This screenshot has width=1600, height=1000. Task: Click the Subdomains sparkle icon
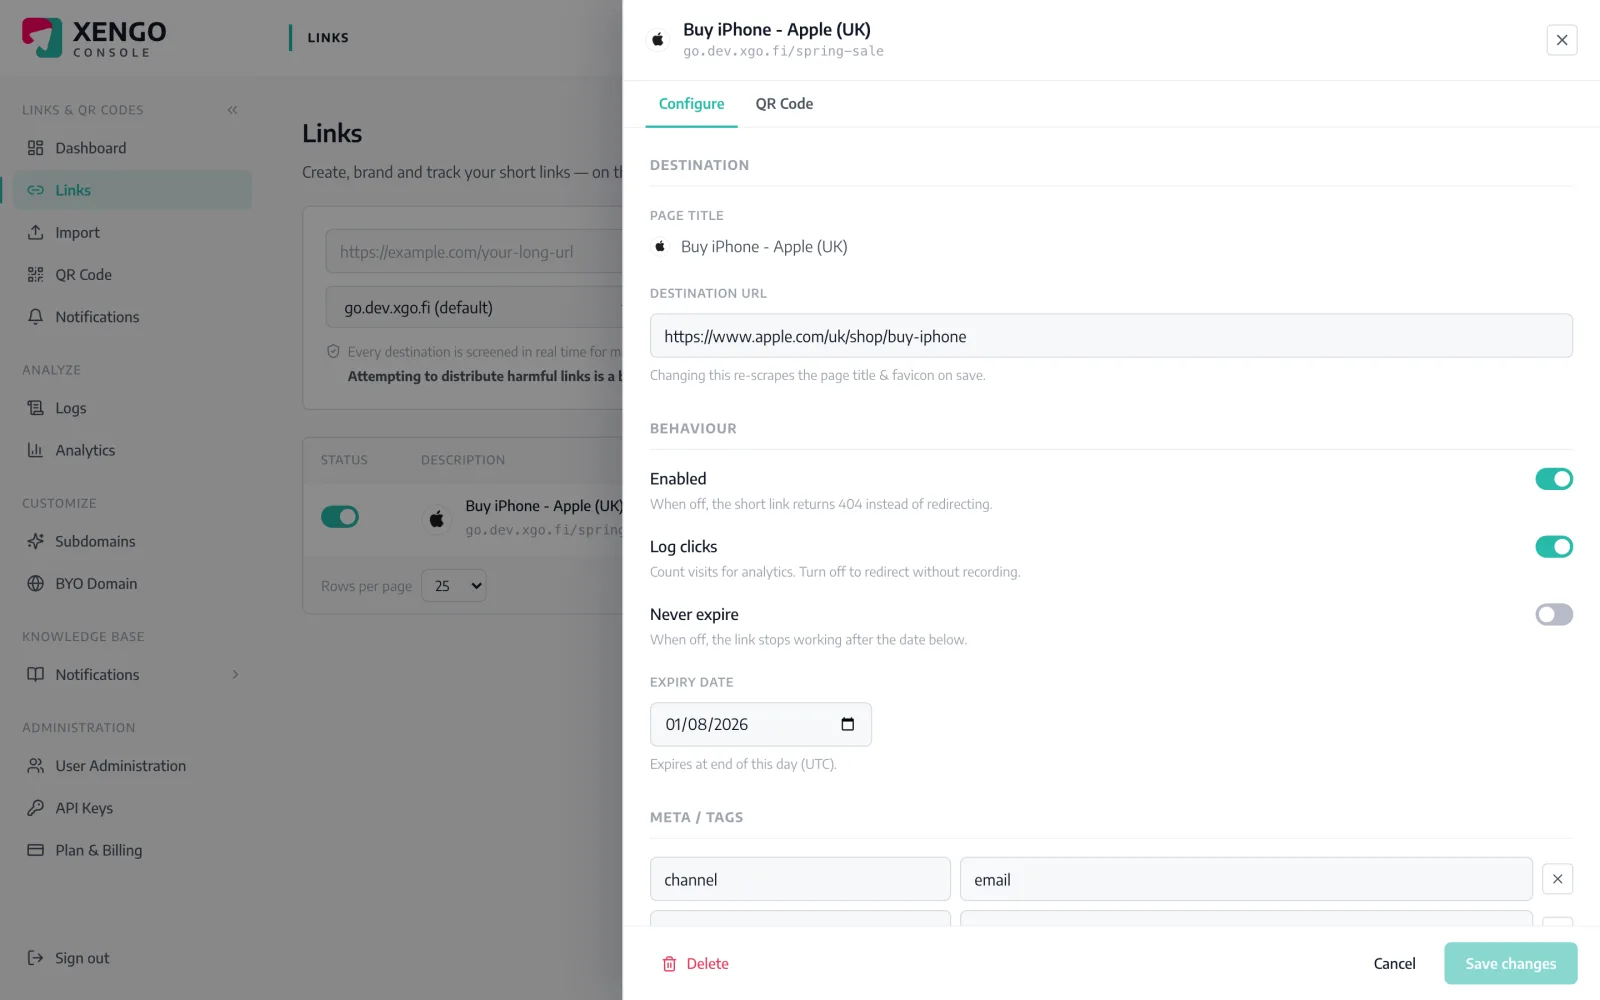coord(35,541)
